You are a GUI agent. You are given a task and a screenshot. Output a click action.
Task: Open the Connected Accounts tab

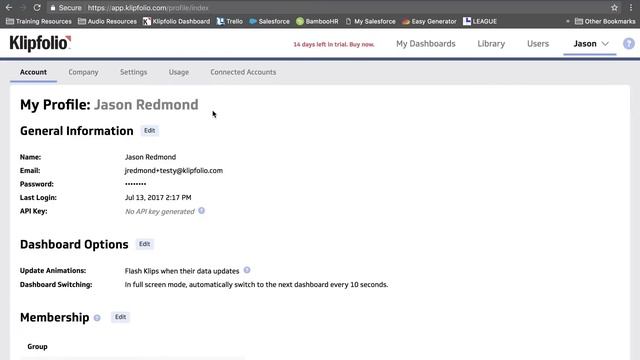(x=243, y=72)
